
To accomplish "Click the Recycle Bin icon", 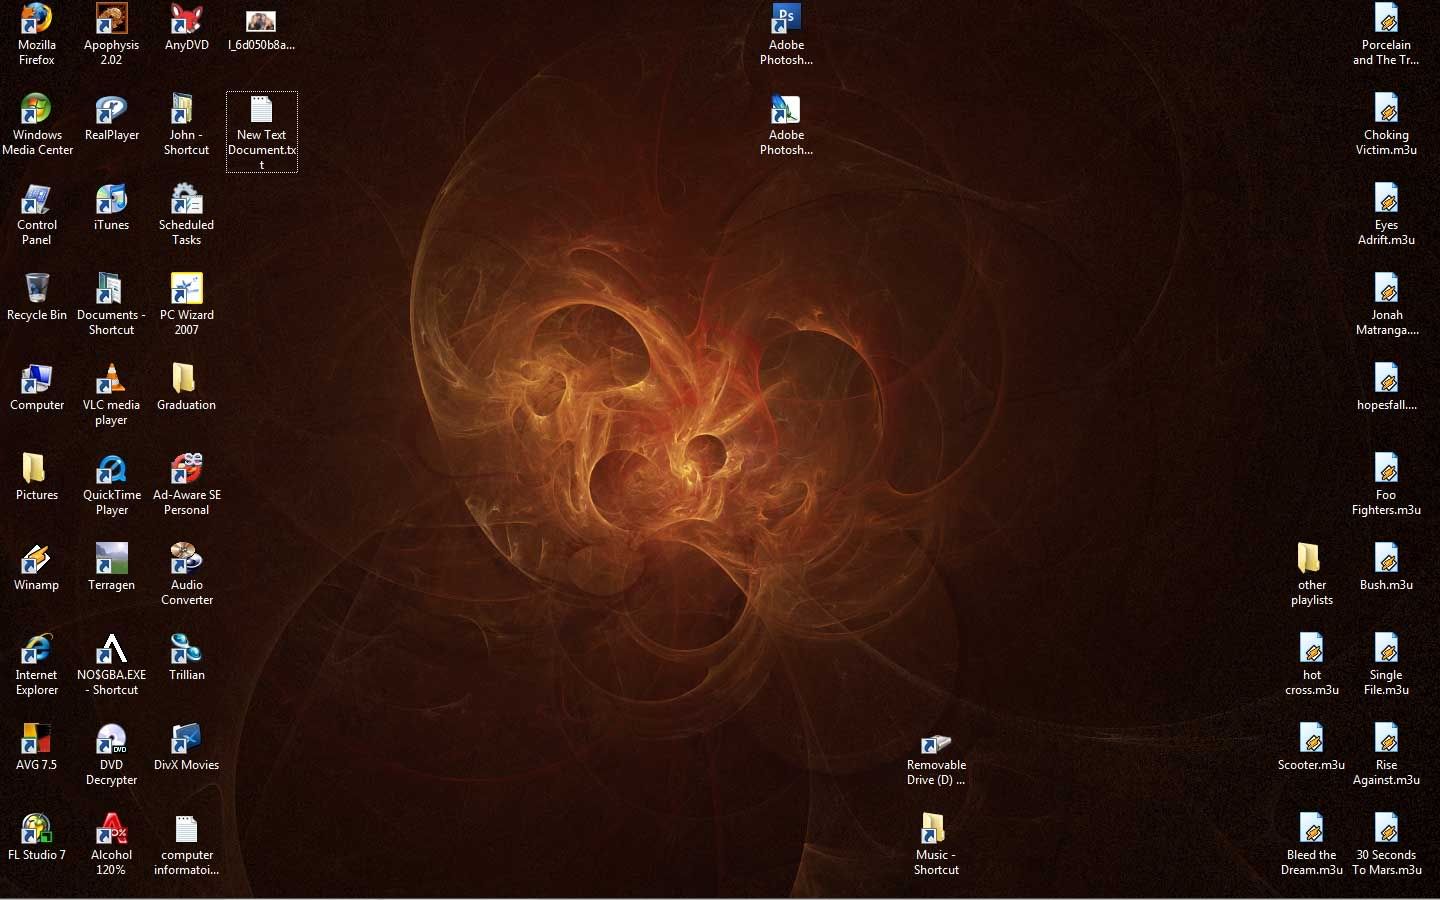I will 36,289.
